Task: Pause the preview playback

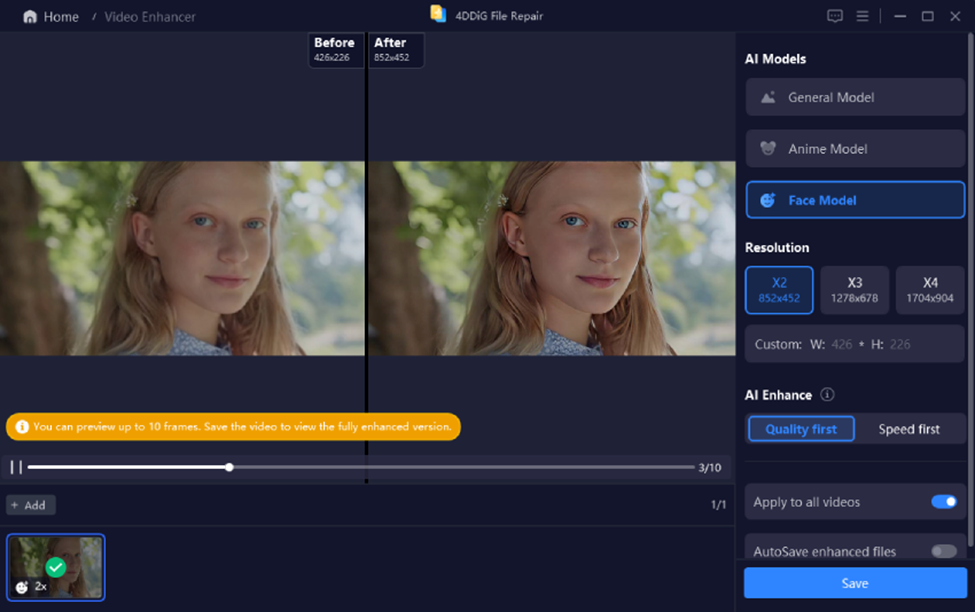Action: 16,467
